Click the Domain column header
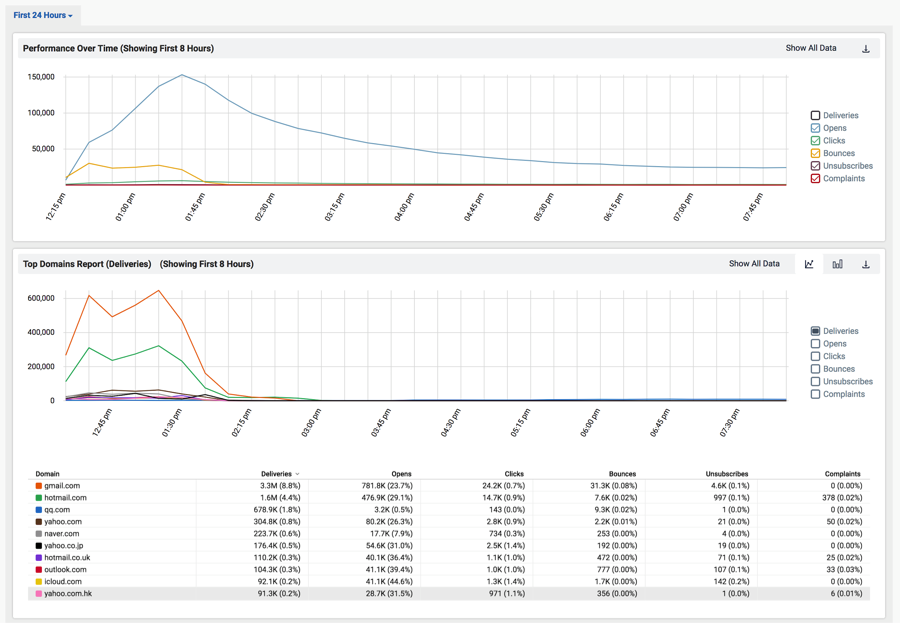This screenshot has height=623, width=900. pos(48,474)
